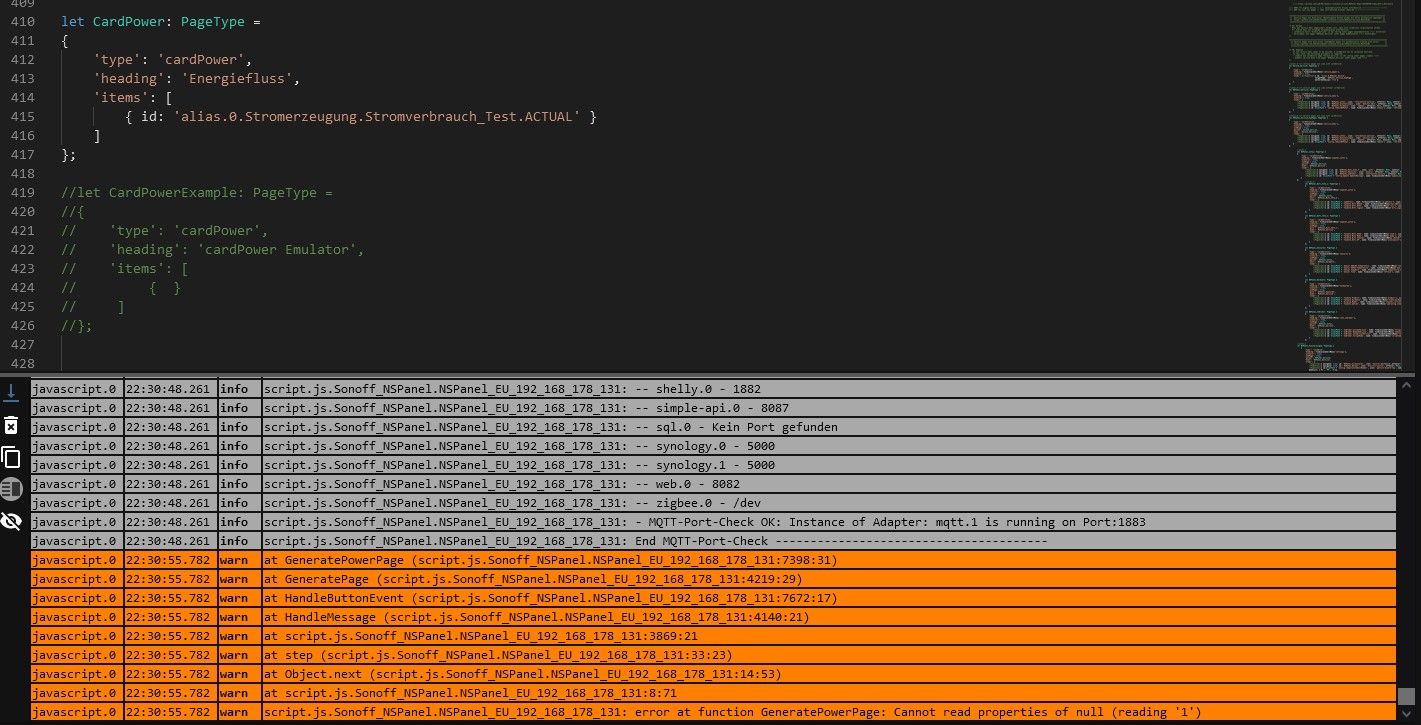Viewport: 1421px width, 725px height.
Task: Select the 'End MQTT-Port-Check' log entry
Action: pos(713,540)
